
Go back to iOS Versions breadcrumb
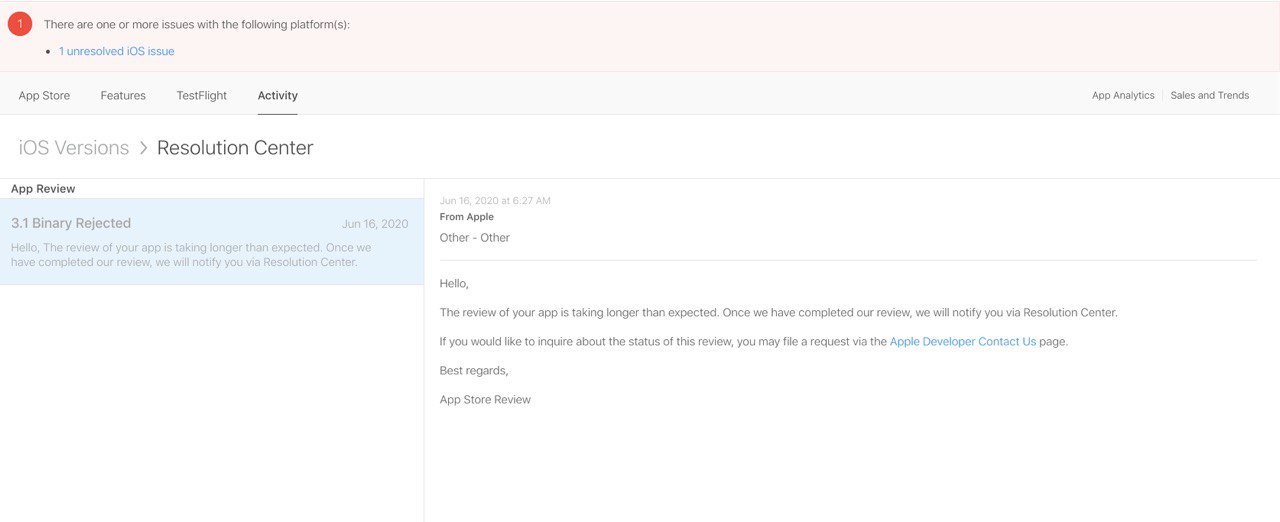click(x=74, y=148)
